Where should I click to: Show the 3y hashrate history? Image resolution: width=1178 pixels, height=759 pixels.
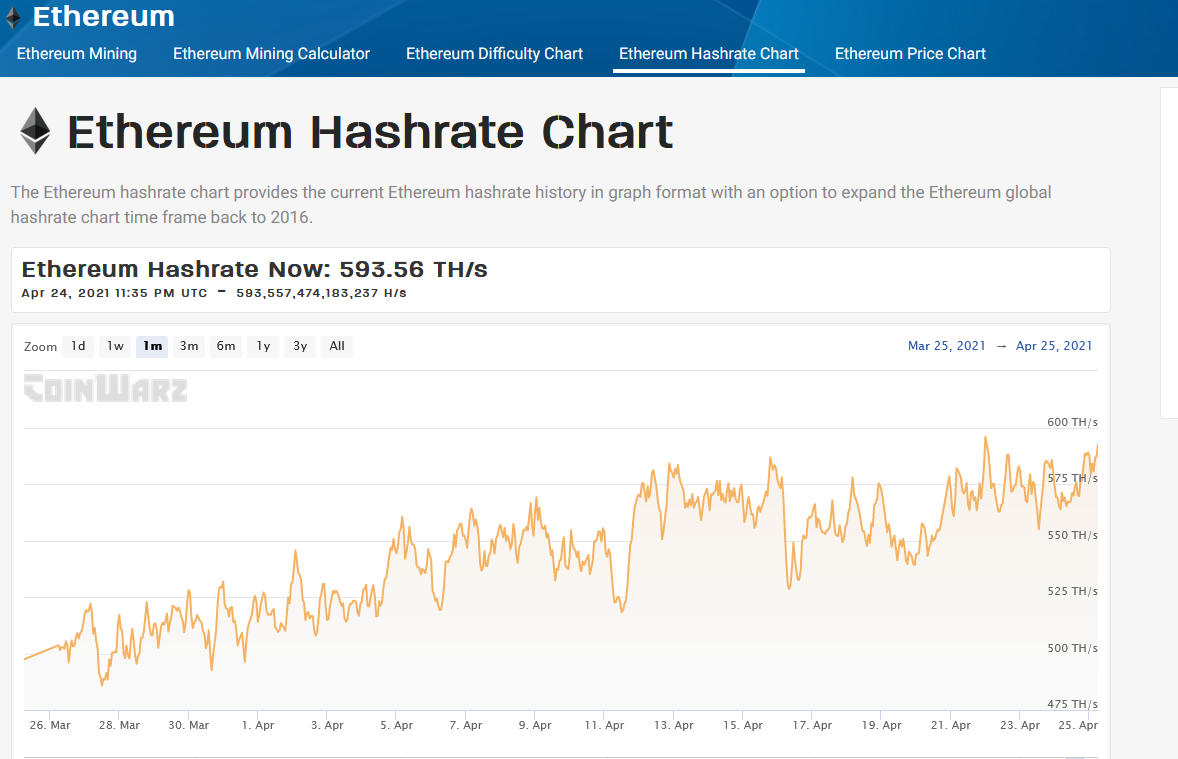300,346
